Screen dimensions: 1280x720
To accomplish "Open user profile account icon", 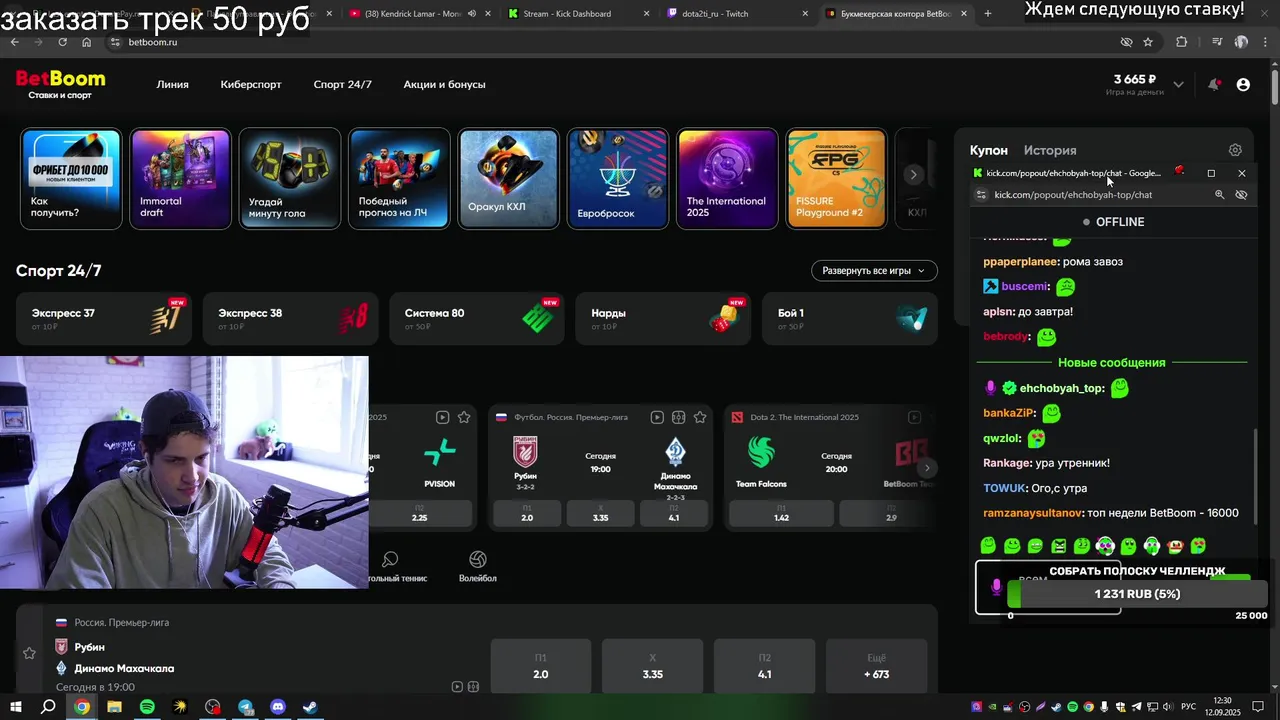I will 1243,85.
